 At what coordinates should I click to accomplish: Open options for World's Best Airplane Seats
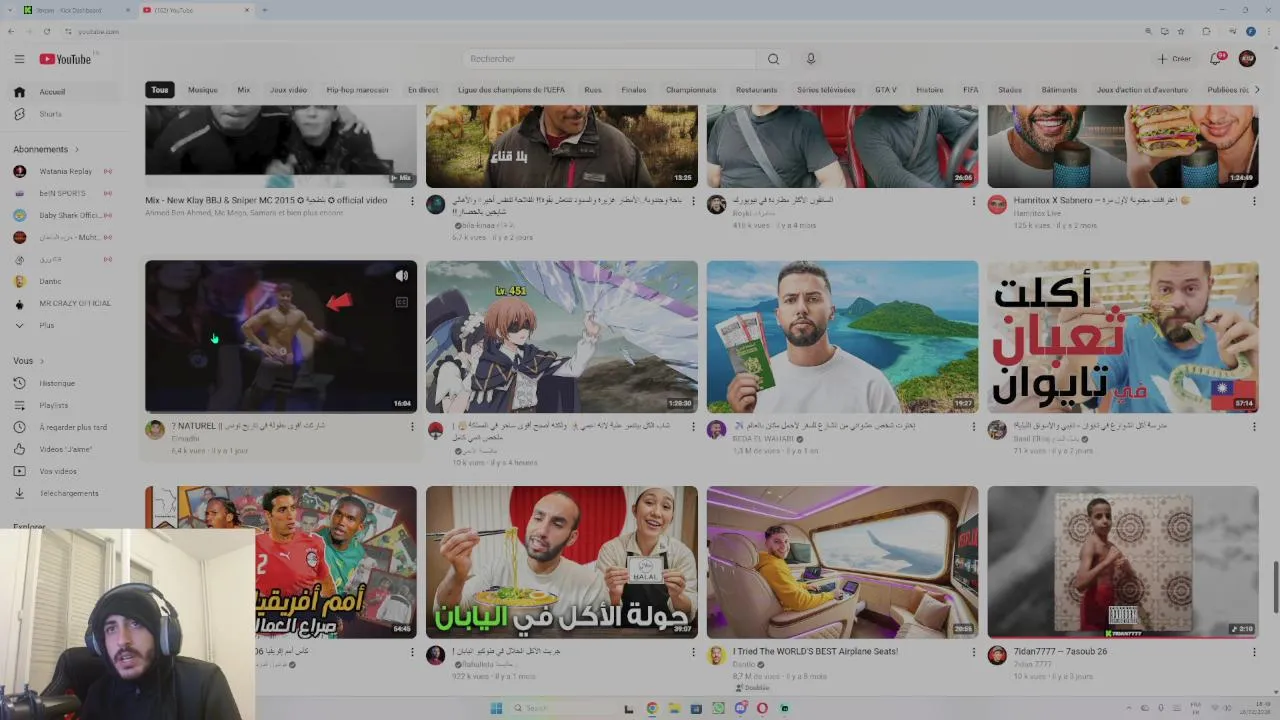point(974,651)
